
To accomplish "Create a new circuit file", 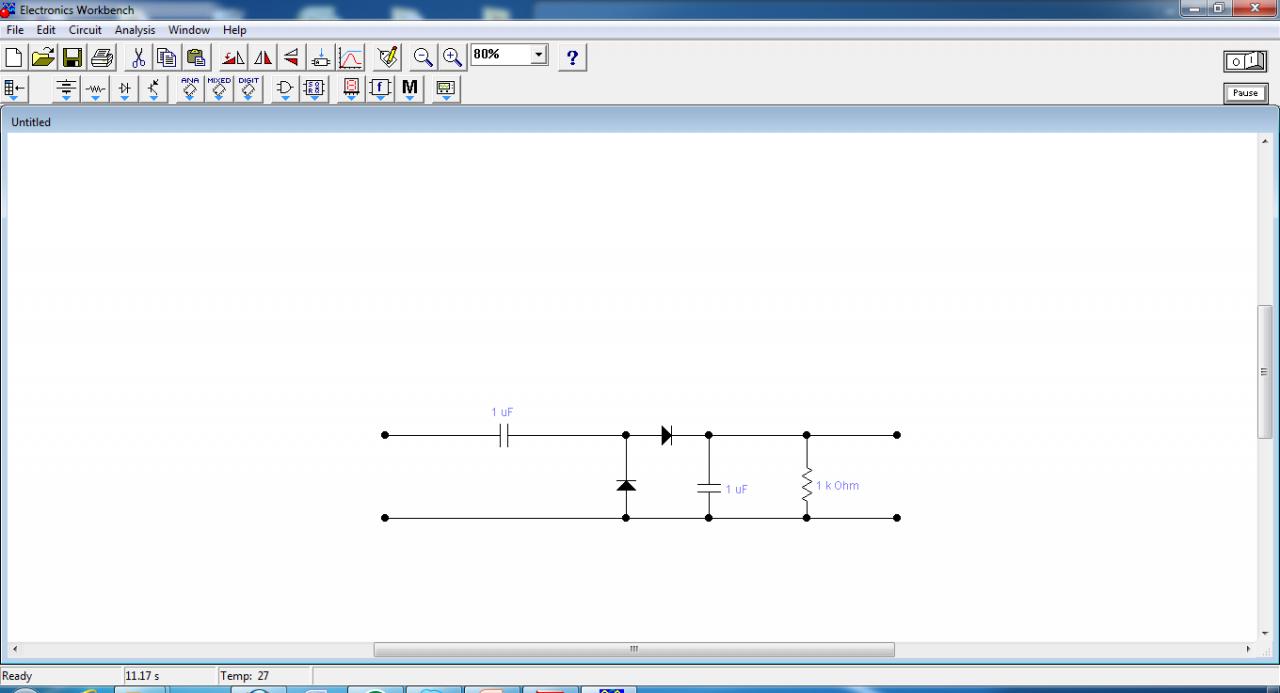I will (x=14, y=58).
